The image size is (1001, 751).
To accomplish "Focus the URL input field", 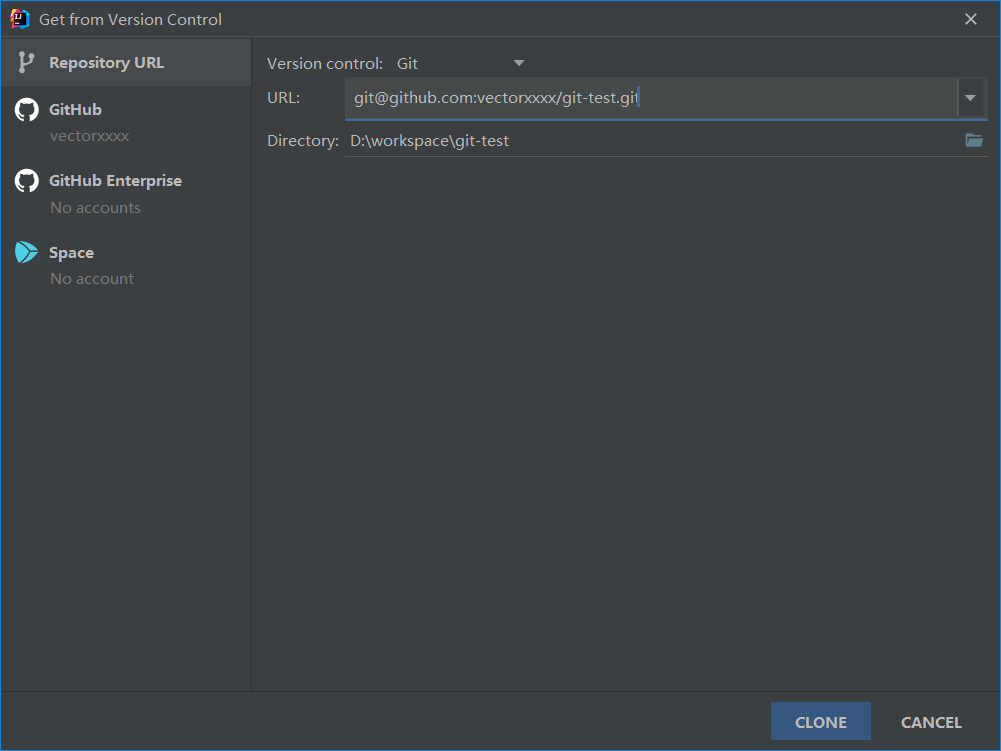I will pos(651,98).
